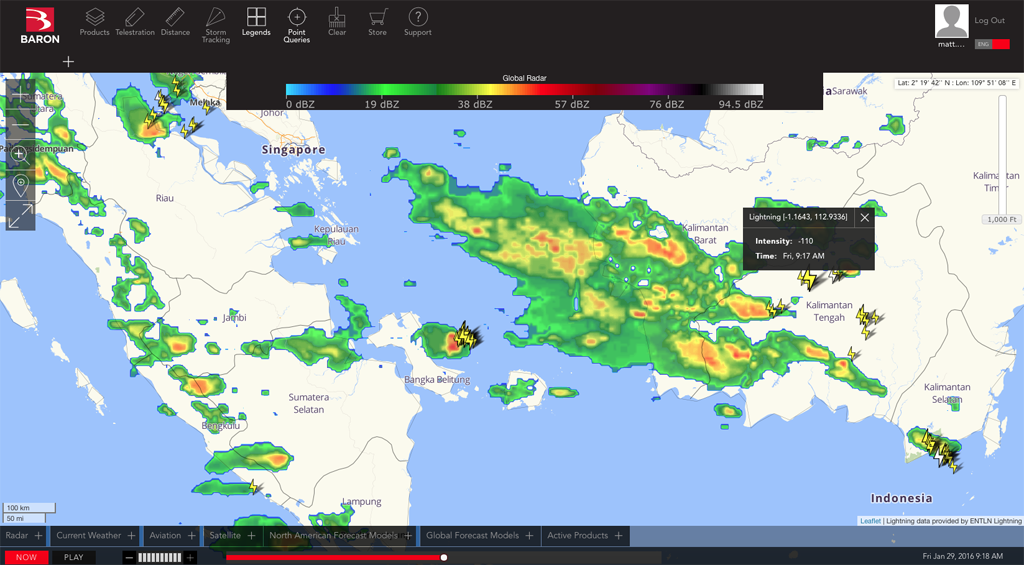Expand the Radar menu with its plus
Screen dimensions: 1024x565
(39, 536)
